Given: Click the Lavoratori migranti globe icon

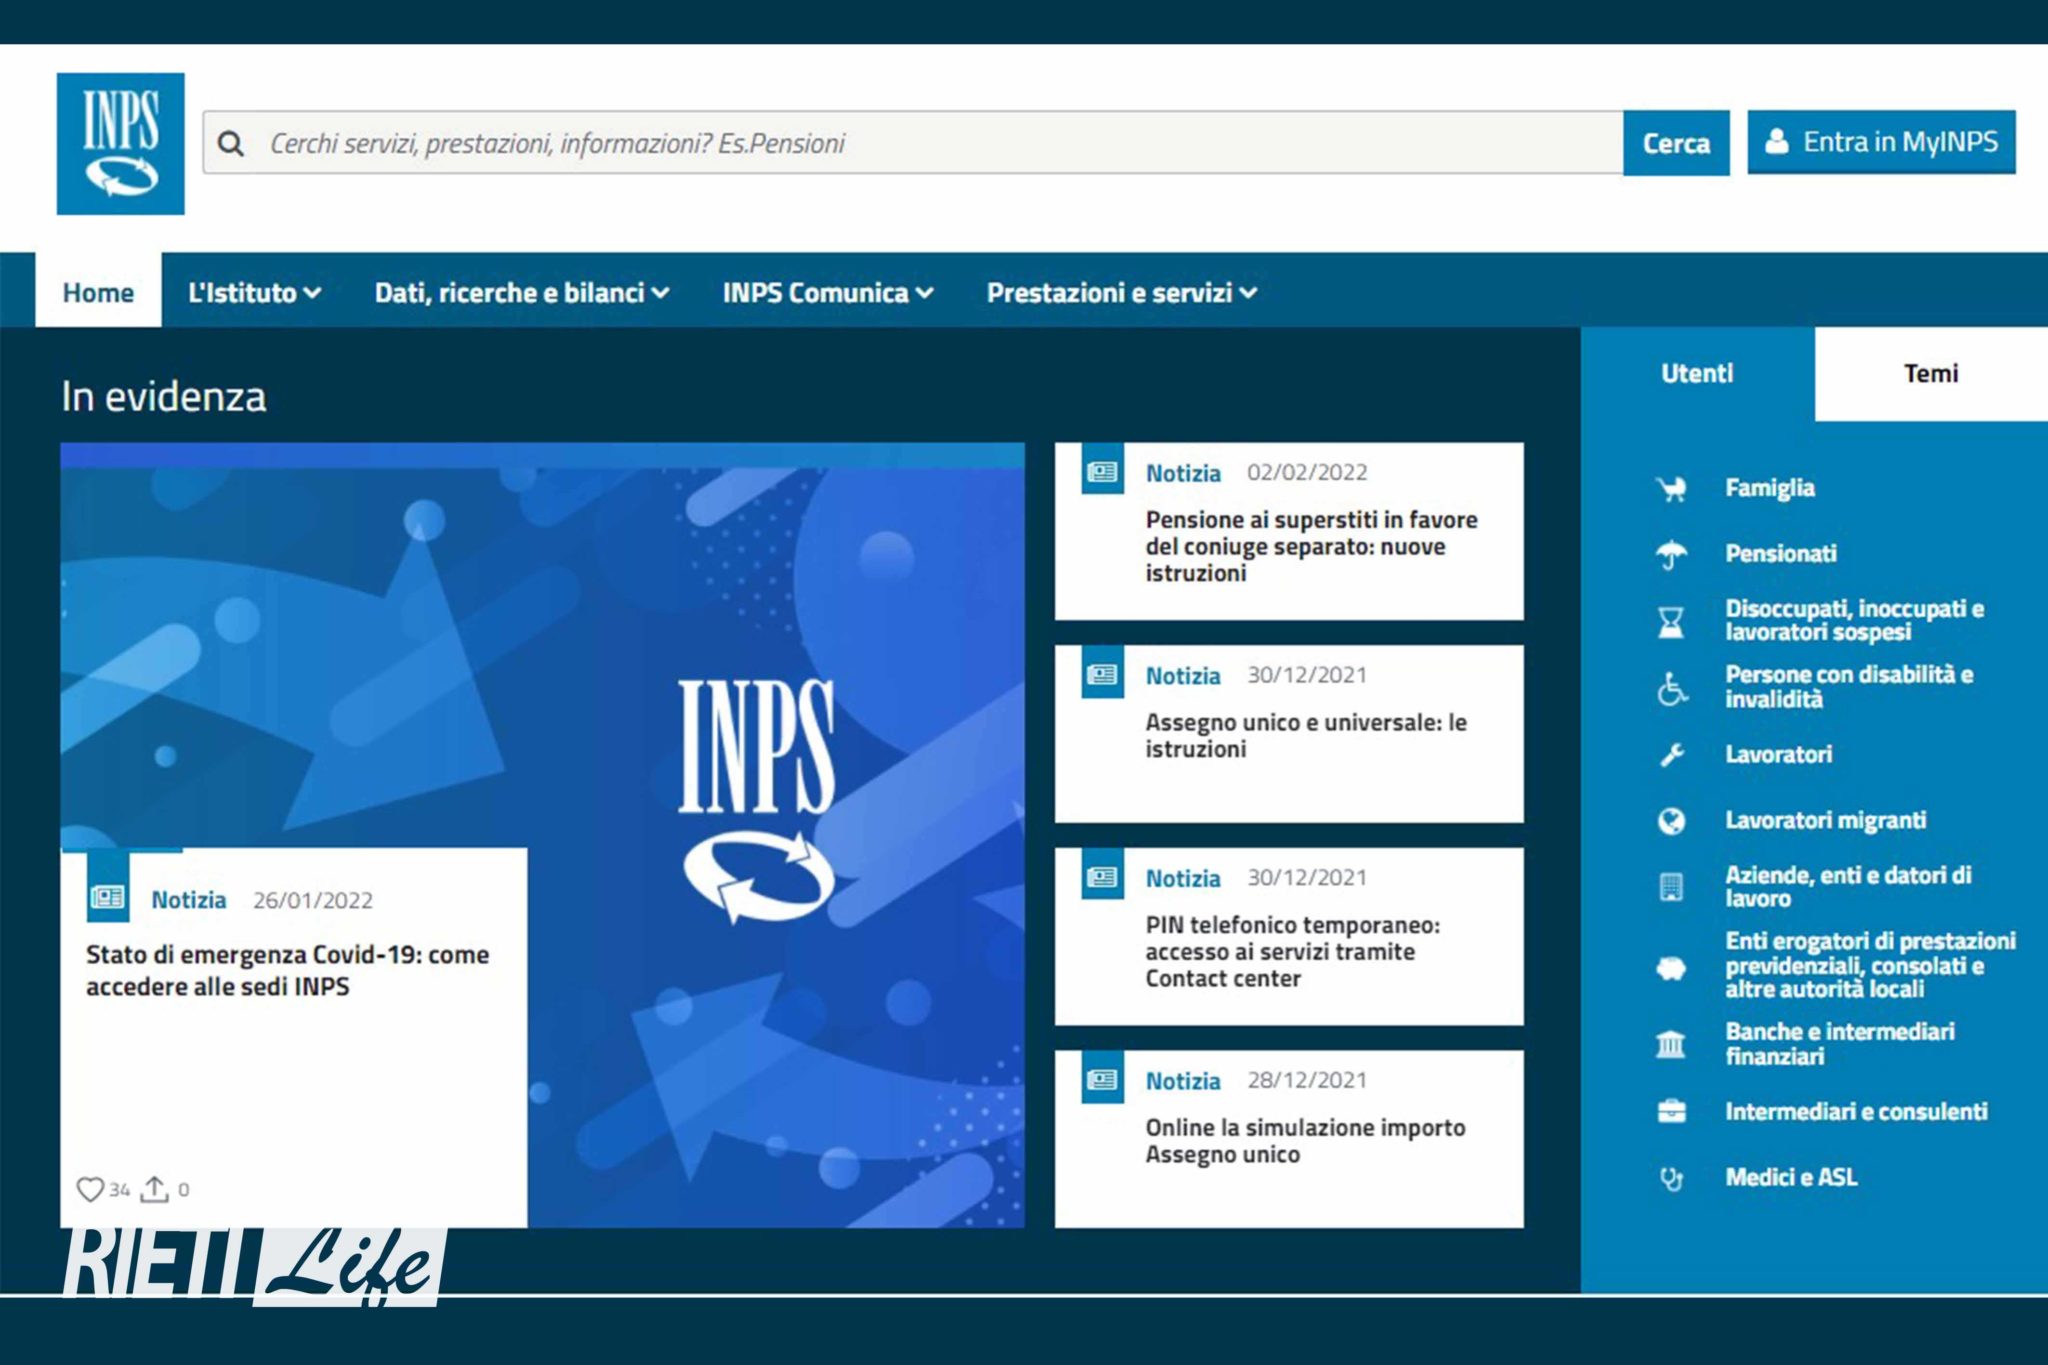Looking at the screenshot, I should [x=1671, y=820].
